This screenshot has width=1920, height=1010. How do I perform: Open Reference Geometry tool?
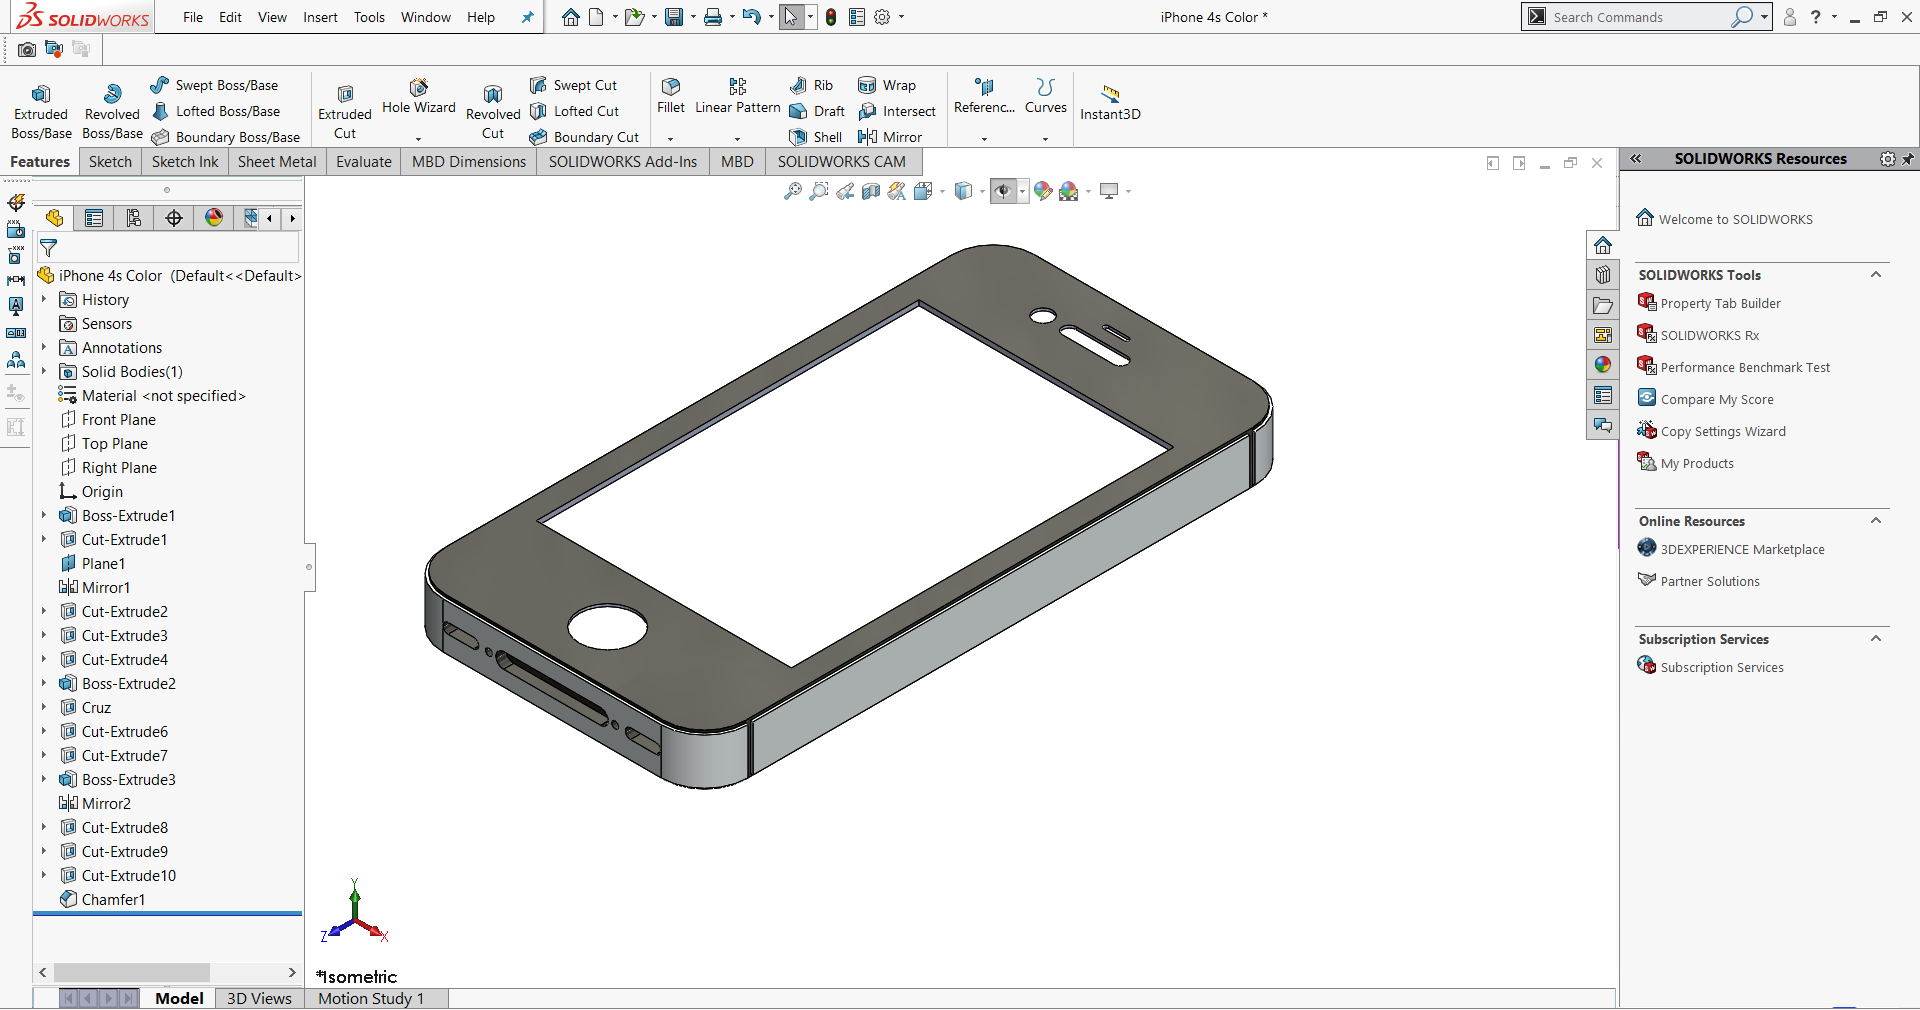point(984,96)
